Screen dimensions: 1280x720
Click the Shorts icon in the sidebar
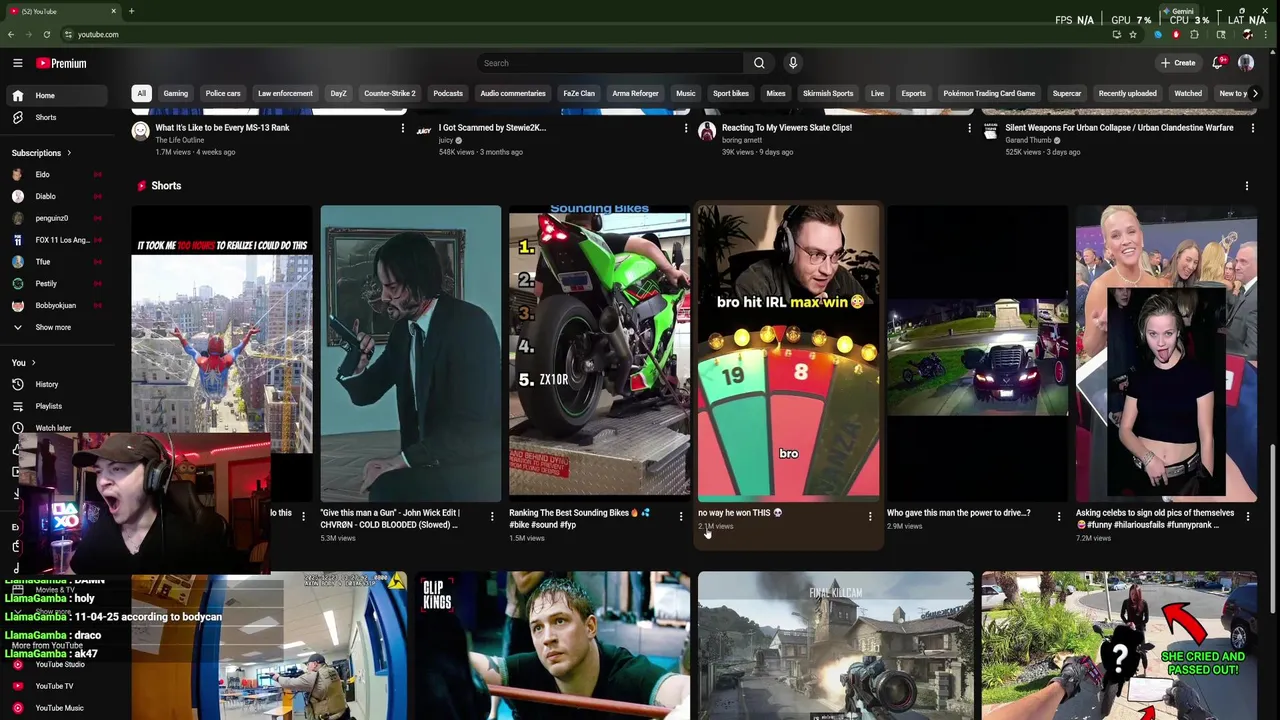click(x=17, y=117)
